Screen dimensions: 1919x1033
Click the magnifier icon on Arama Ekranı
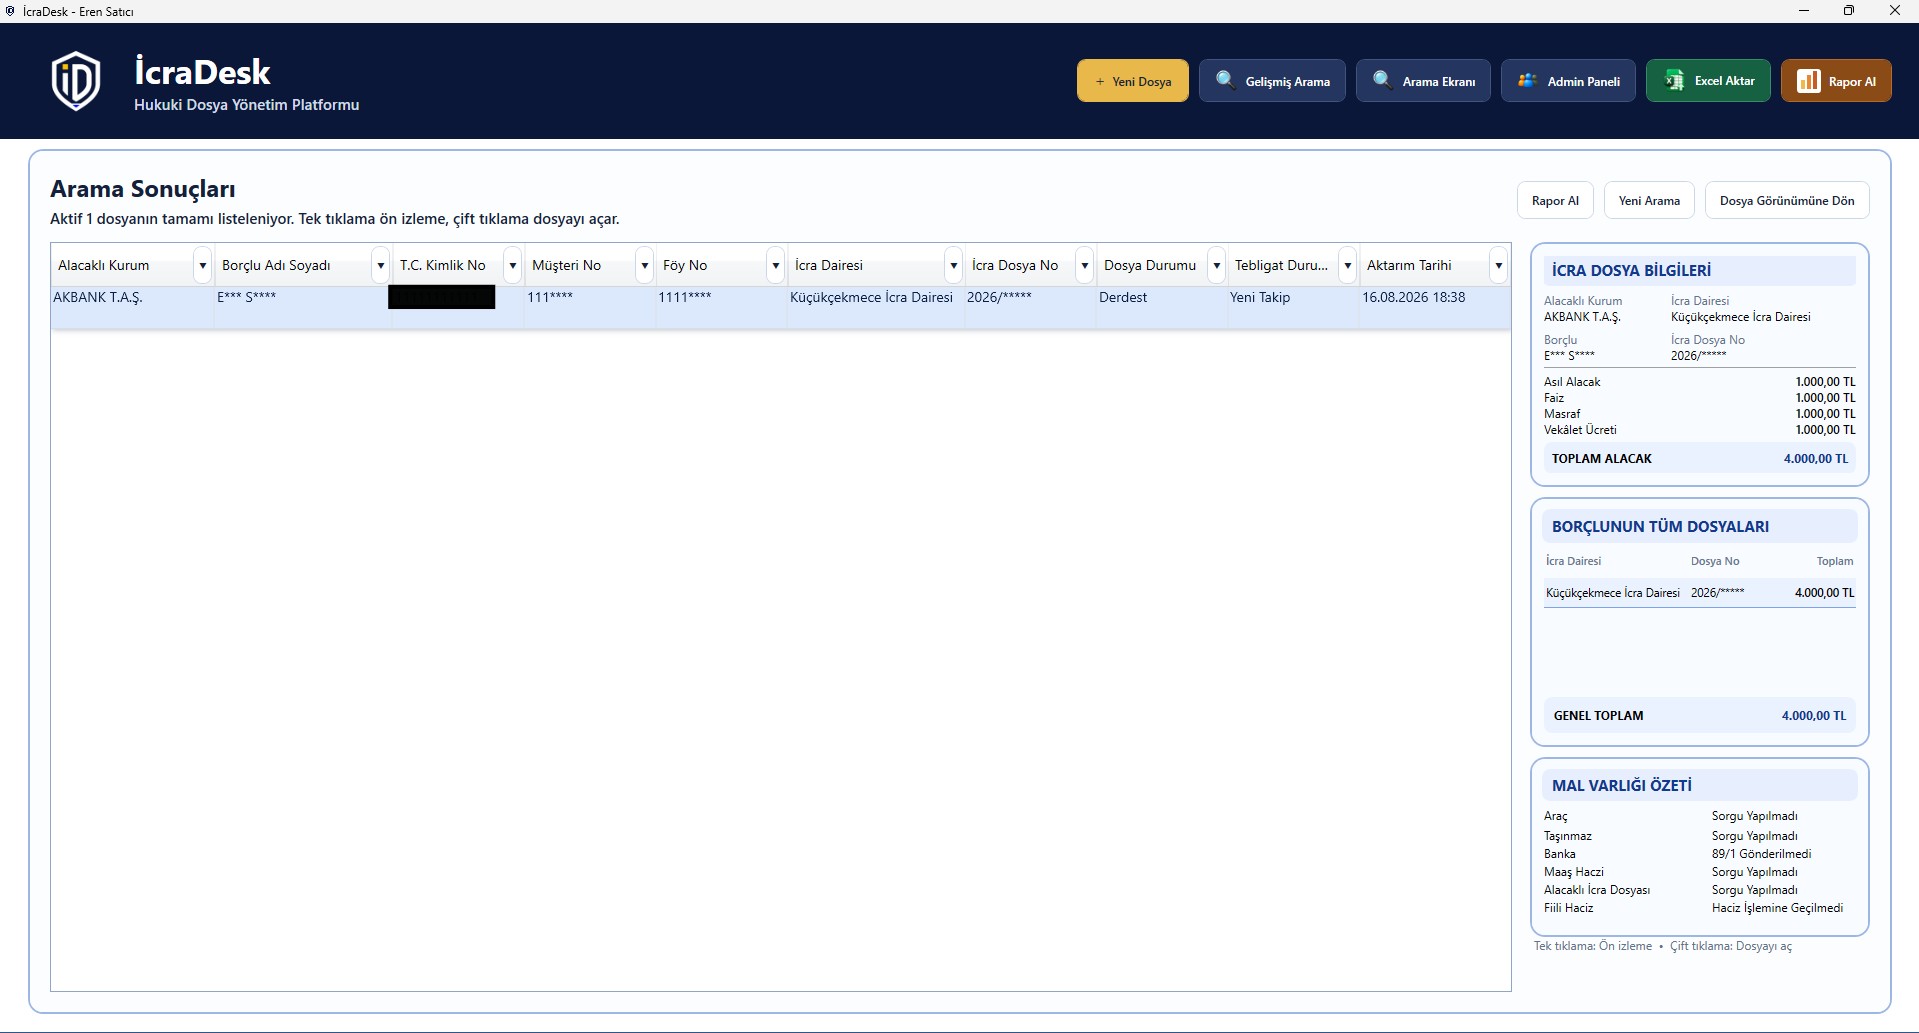click(1382, 80)
